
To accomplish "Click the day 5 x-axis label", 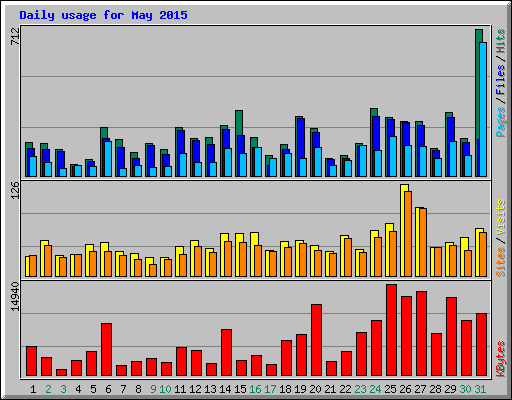I will click(93, 389).
